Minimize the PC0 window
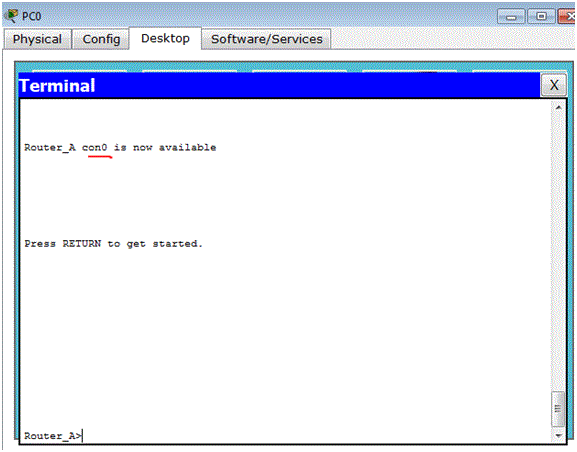This screenshot has width=577, height=452. coord(511,17)
